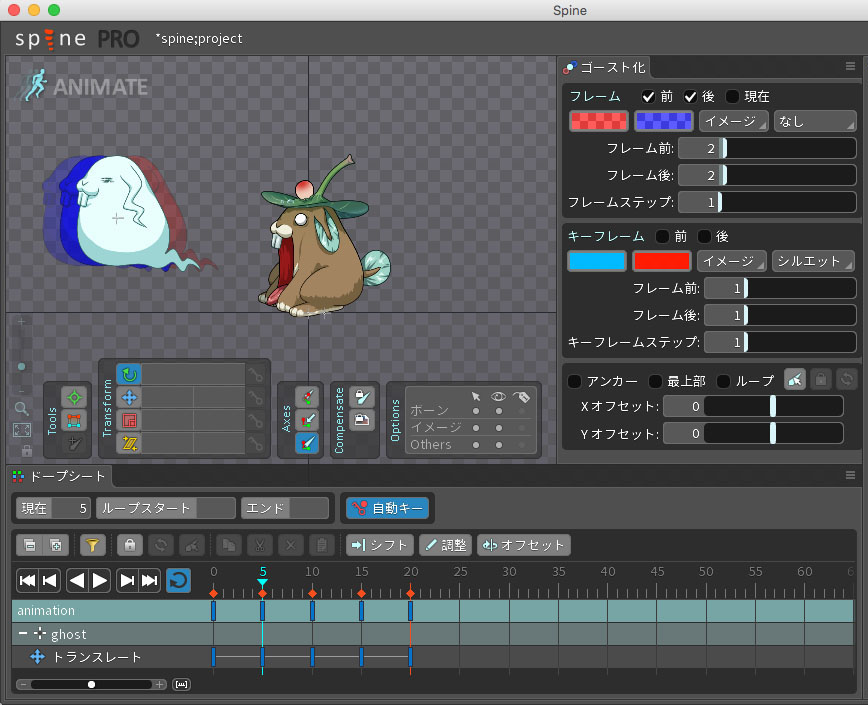Screen dimensions: 868x705
Task: Toggle Image compensation icon
Action: (x=362, y=421)
